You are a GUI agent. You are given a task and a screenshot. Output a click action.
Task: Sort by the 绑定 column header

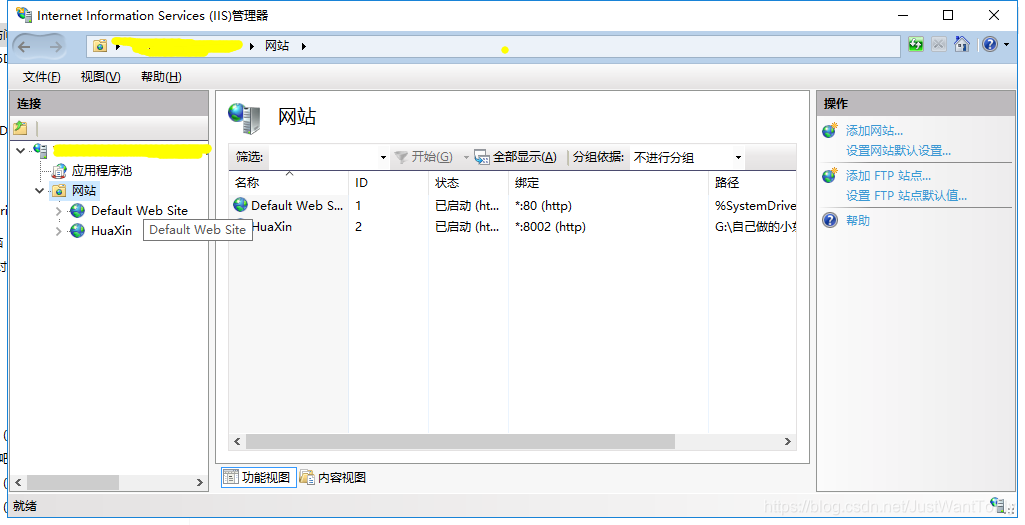click(608, 182)
